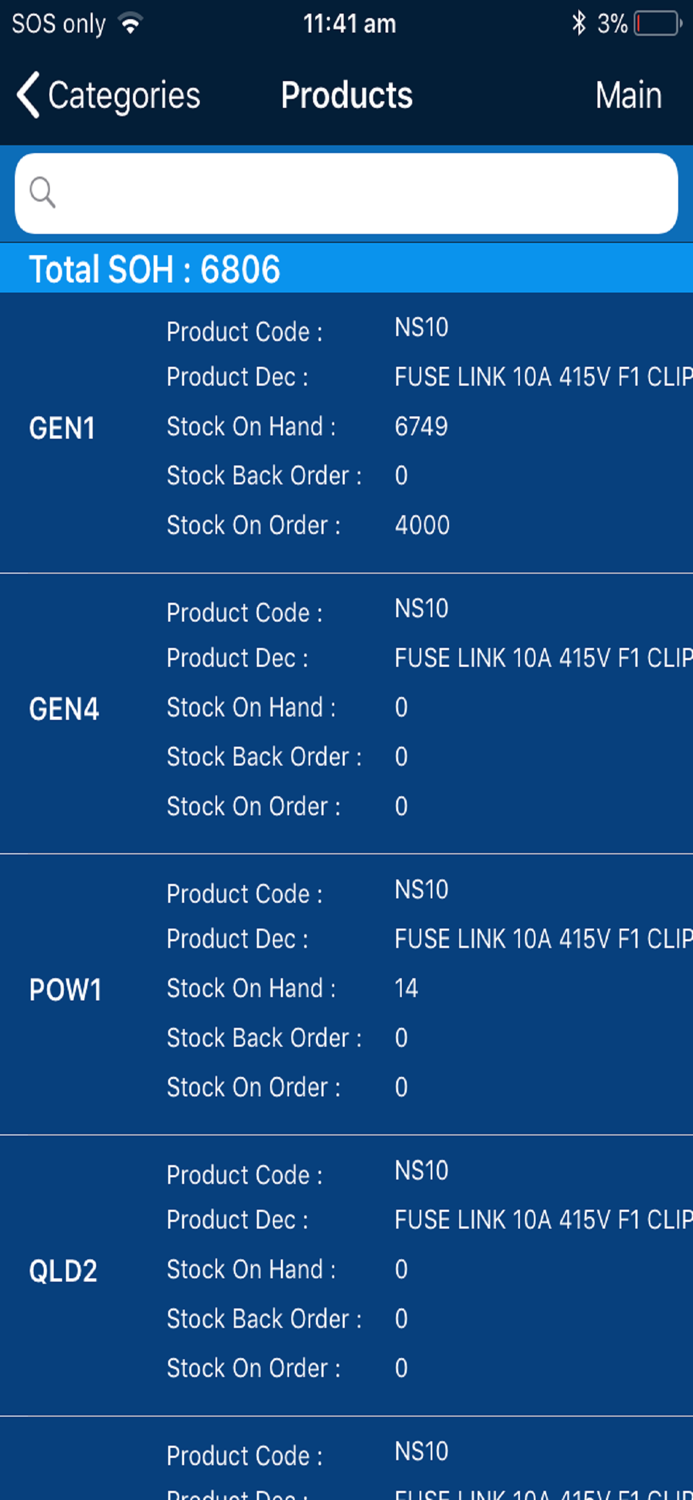Viewport: 693px width, 1500px height.
Task: Click into the search input field
Action: point(345,192)
